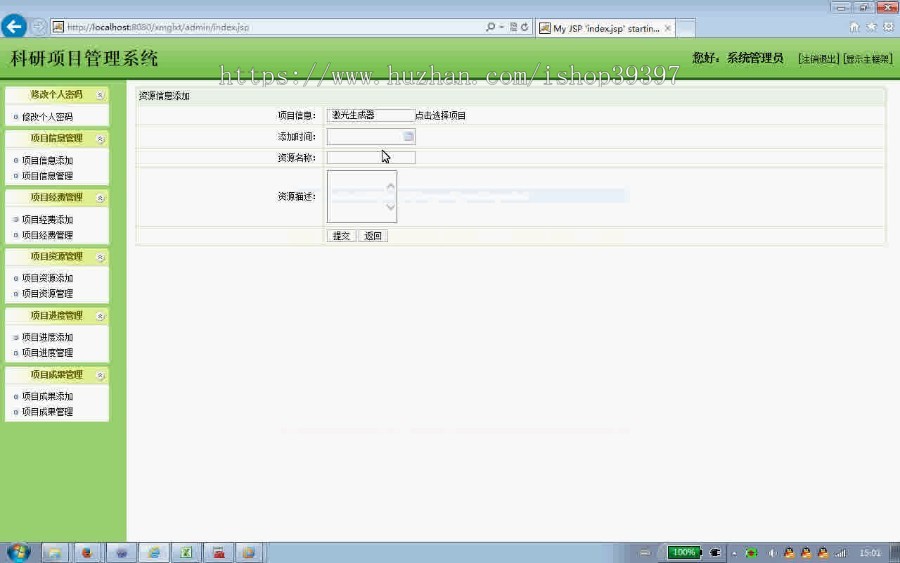Click the 添加时间 date input field
The image size is (900, 563).
click(371, 137)
